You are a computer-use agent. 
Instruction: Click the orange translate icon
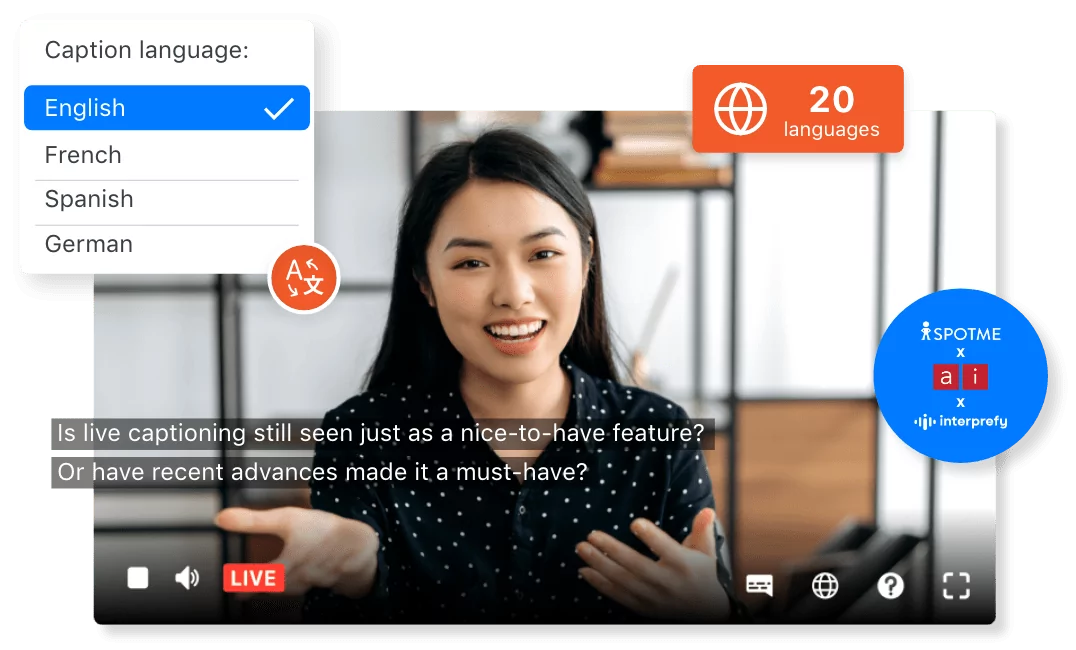[x=305, y=277]
